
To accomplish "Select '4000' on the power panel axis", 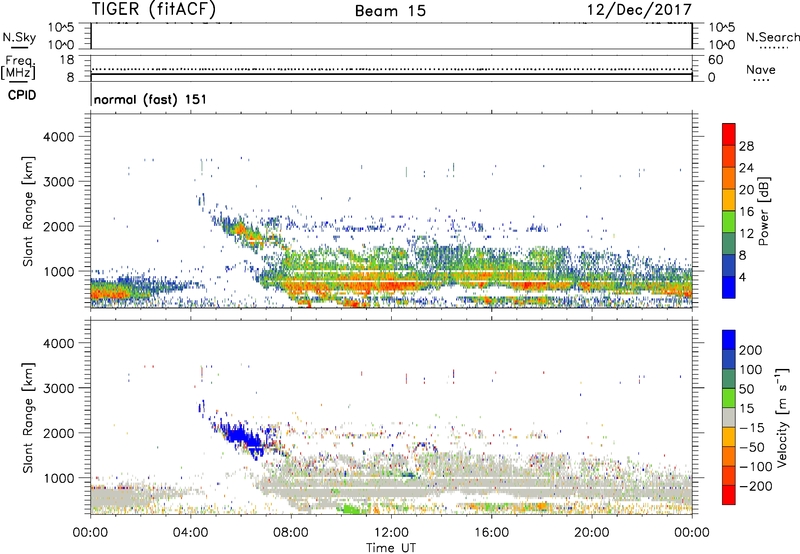I will pyautogui.click(x=59, y=137).
